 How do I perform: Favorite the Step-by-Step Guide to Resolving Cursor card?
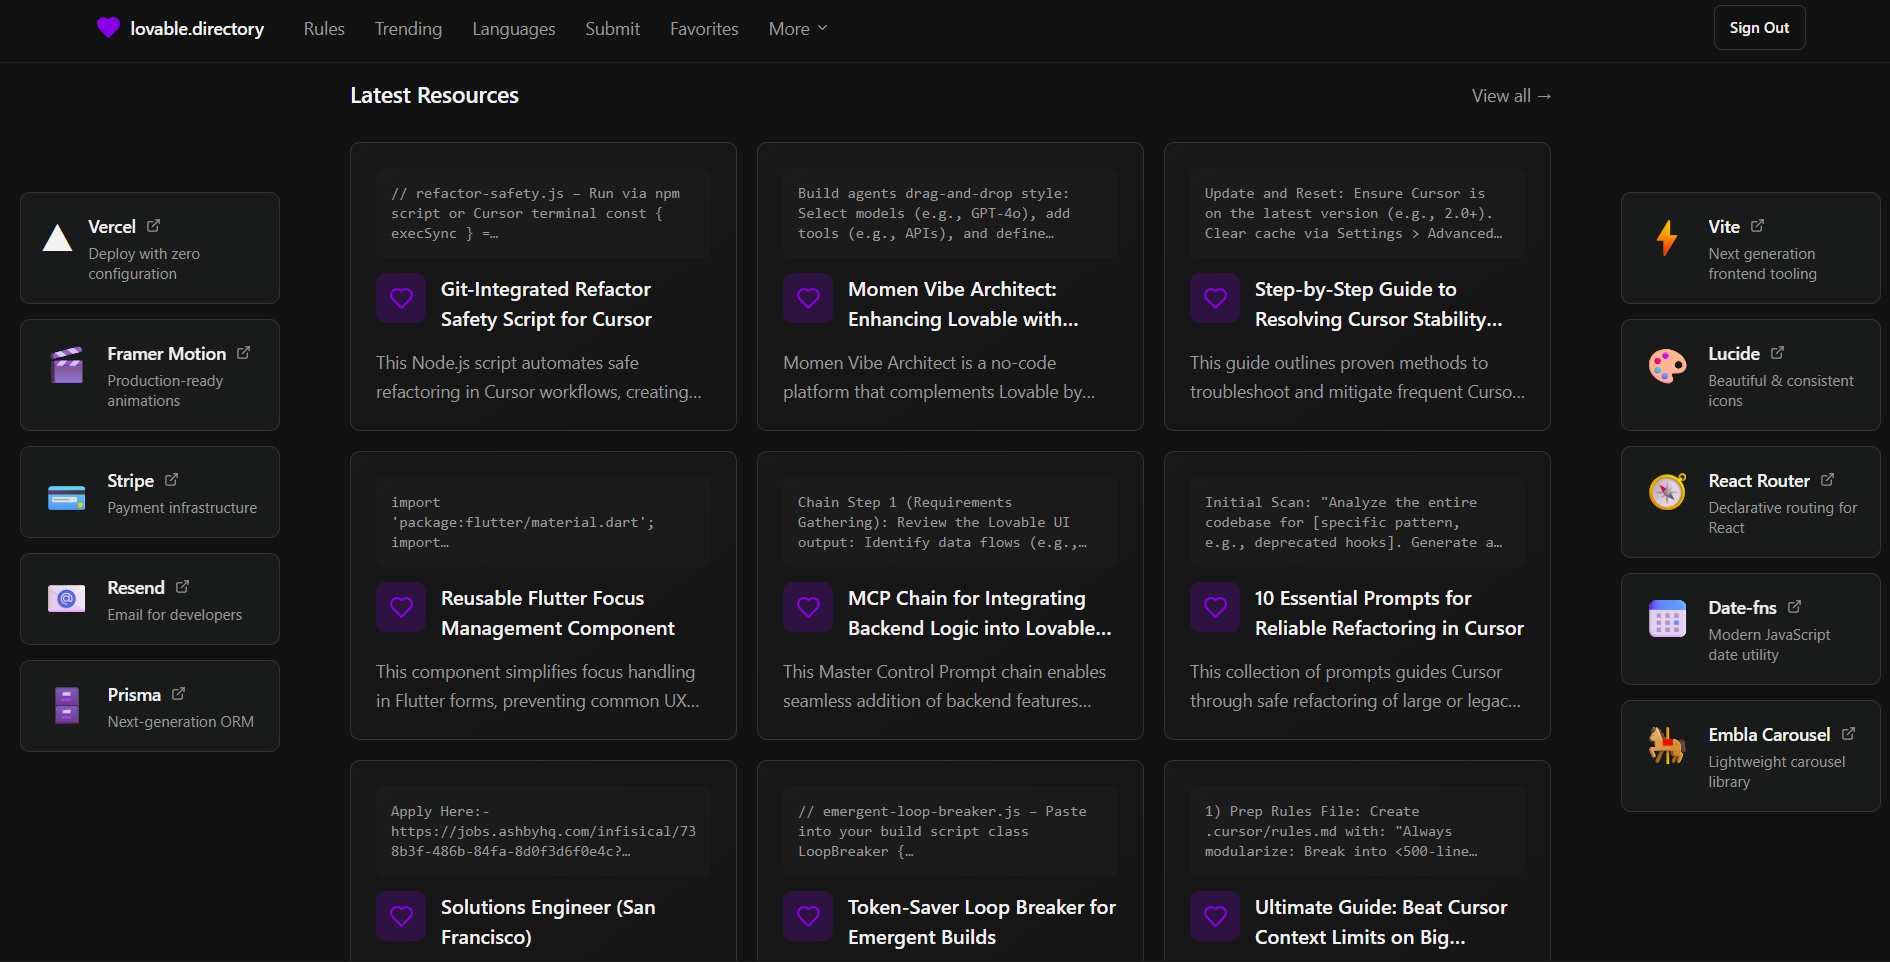1215,298
